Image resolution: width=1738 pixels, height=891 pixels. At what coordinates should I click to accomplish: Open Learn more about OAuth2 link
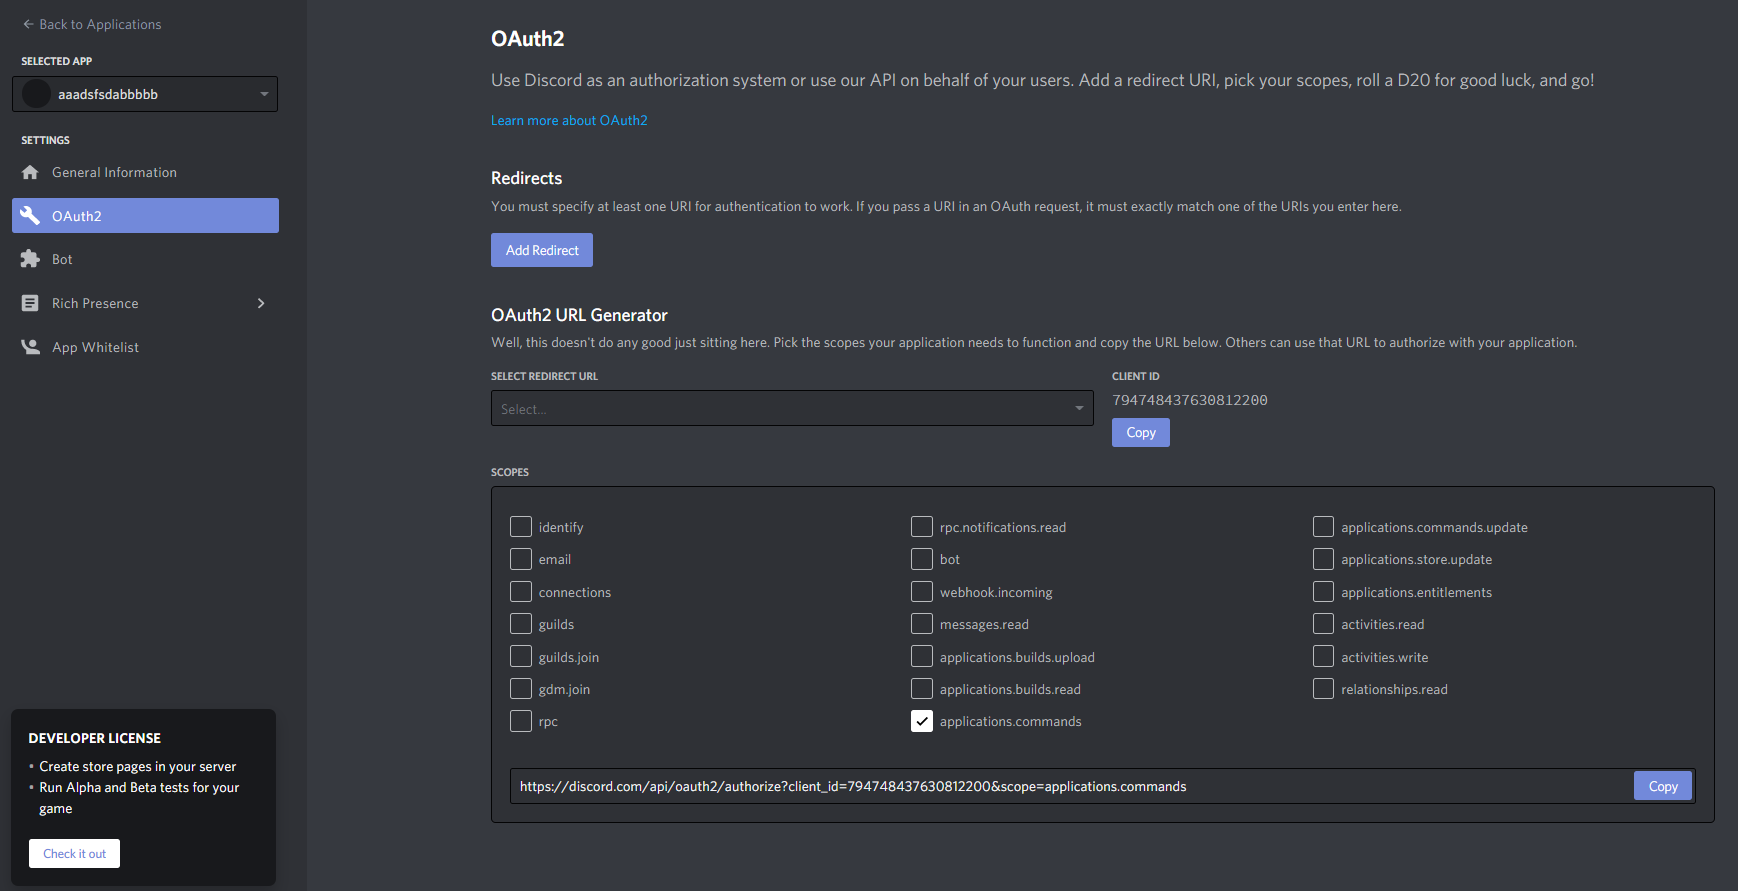click(569, 120)
